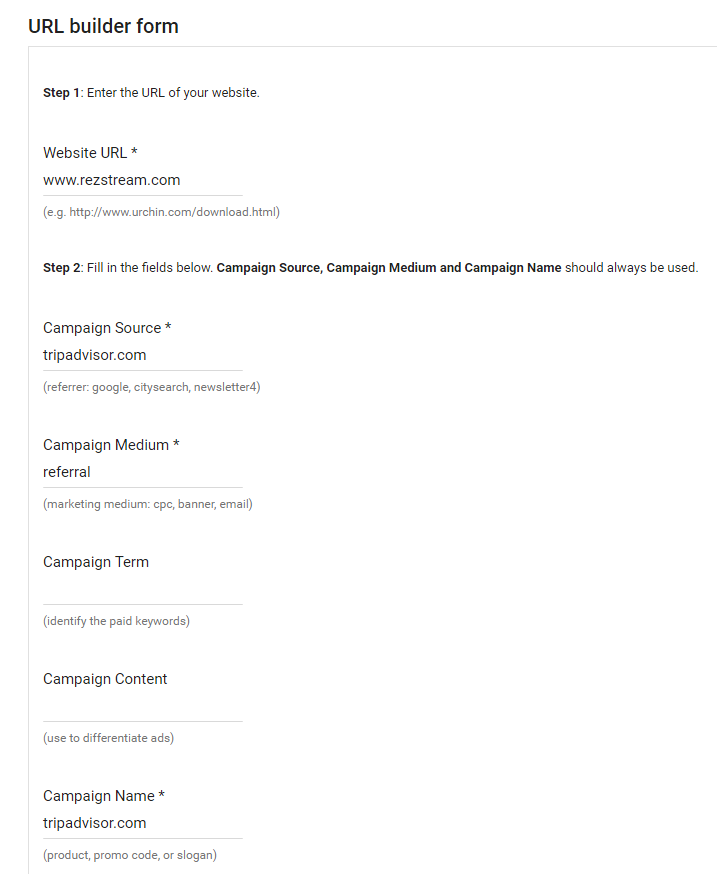Select the www.rezstream.com text in Website URL
This screenshot has height=874, width=717.
pyautogui.click(x=110, y=180)
